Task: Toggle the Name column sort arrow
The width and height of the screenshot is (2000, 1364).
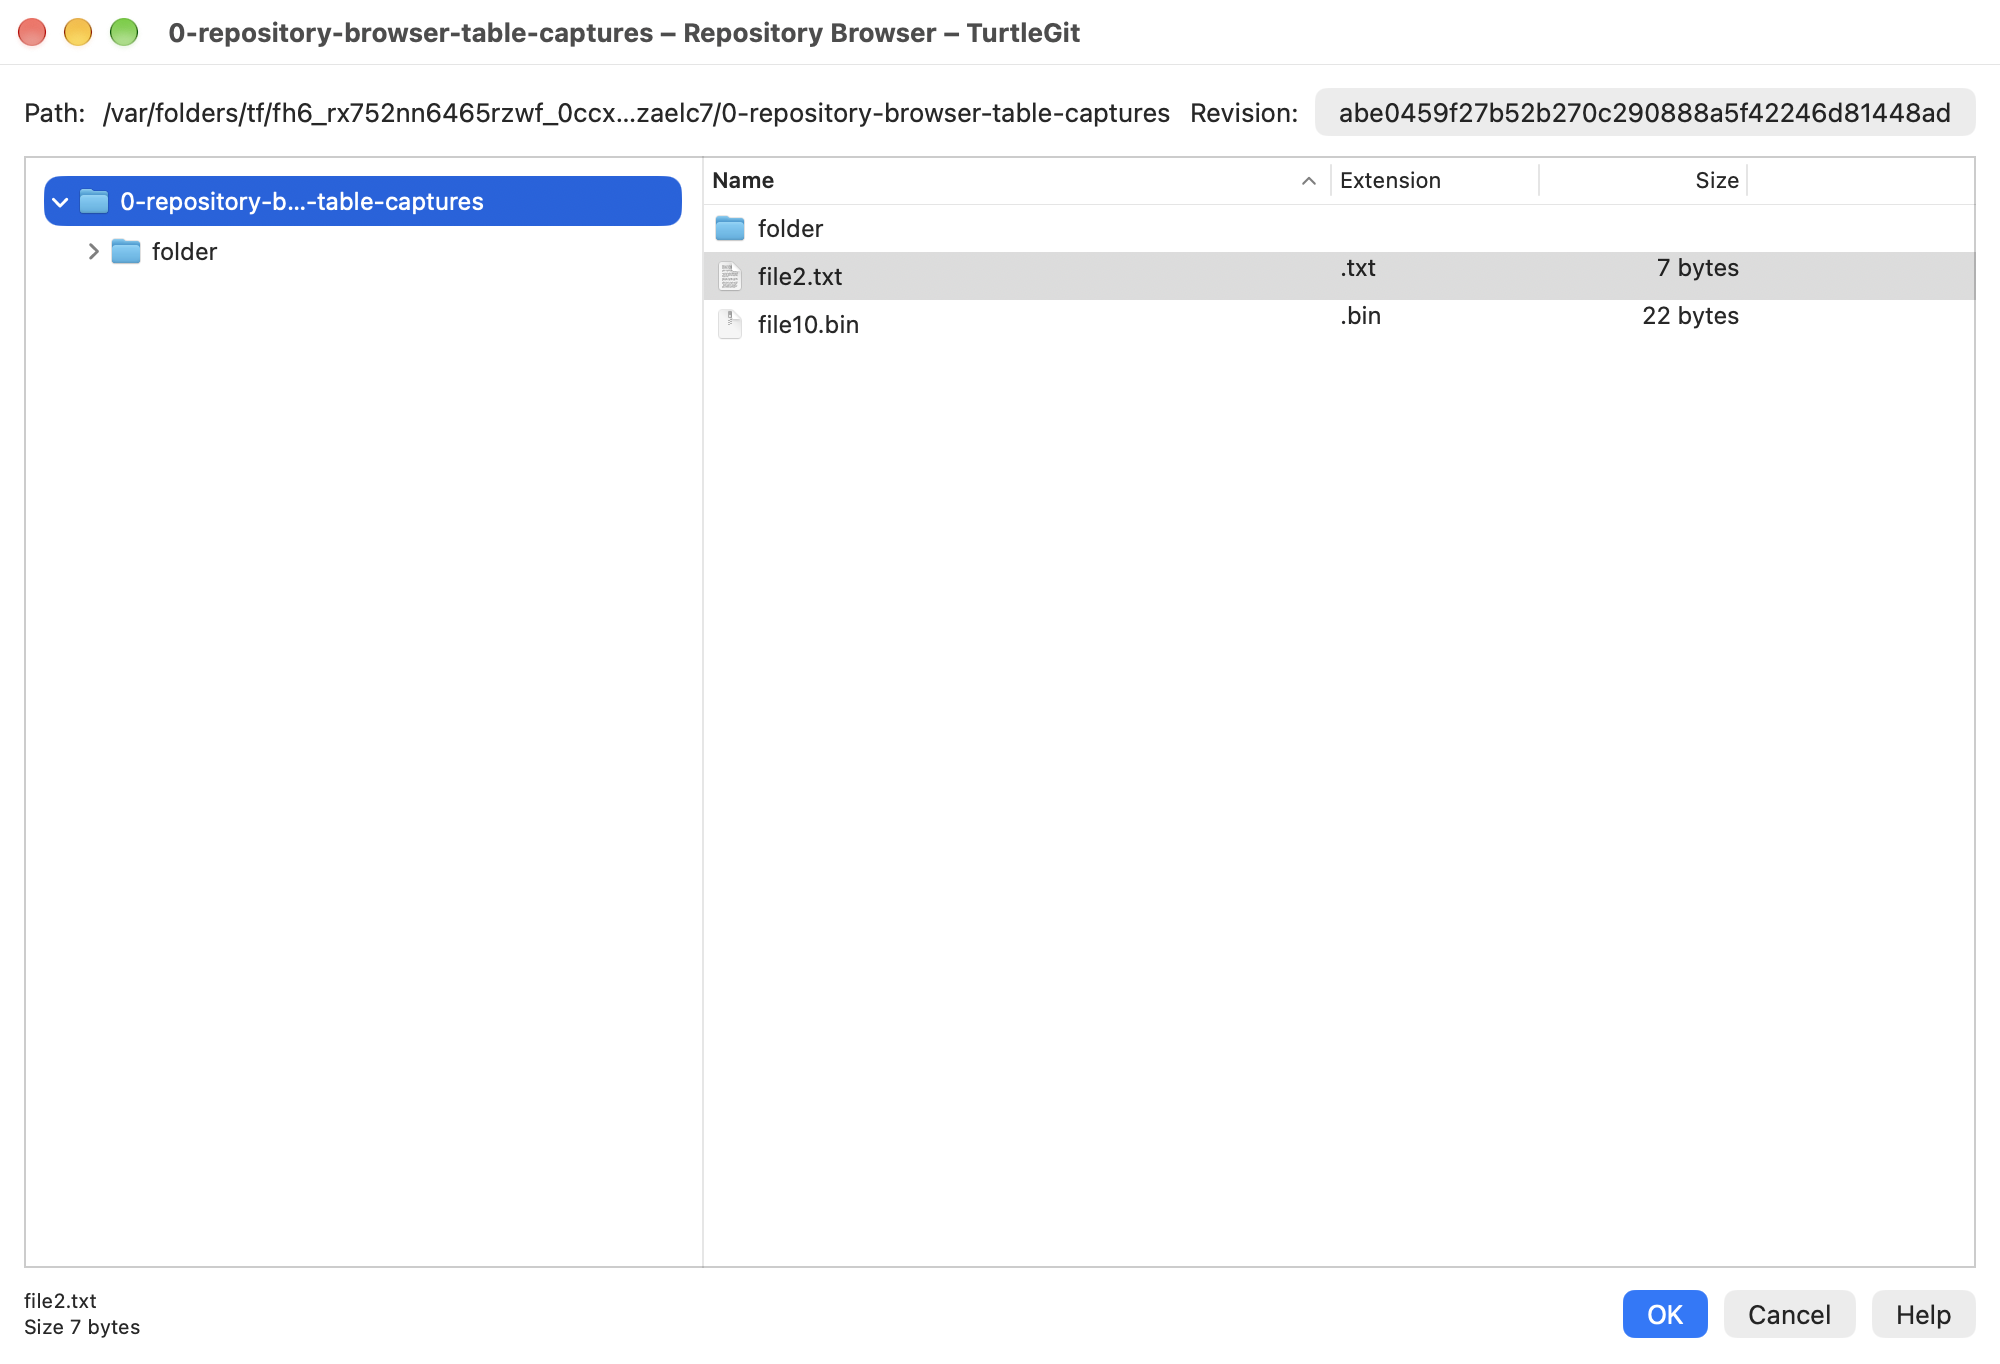Action: (1308, 181)
